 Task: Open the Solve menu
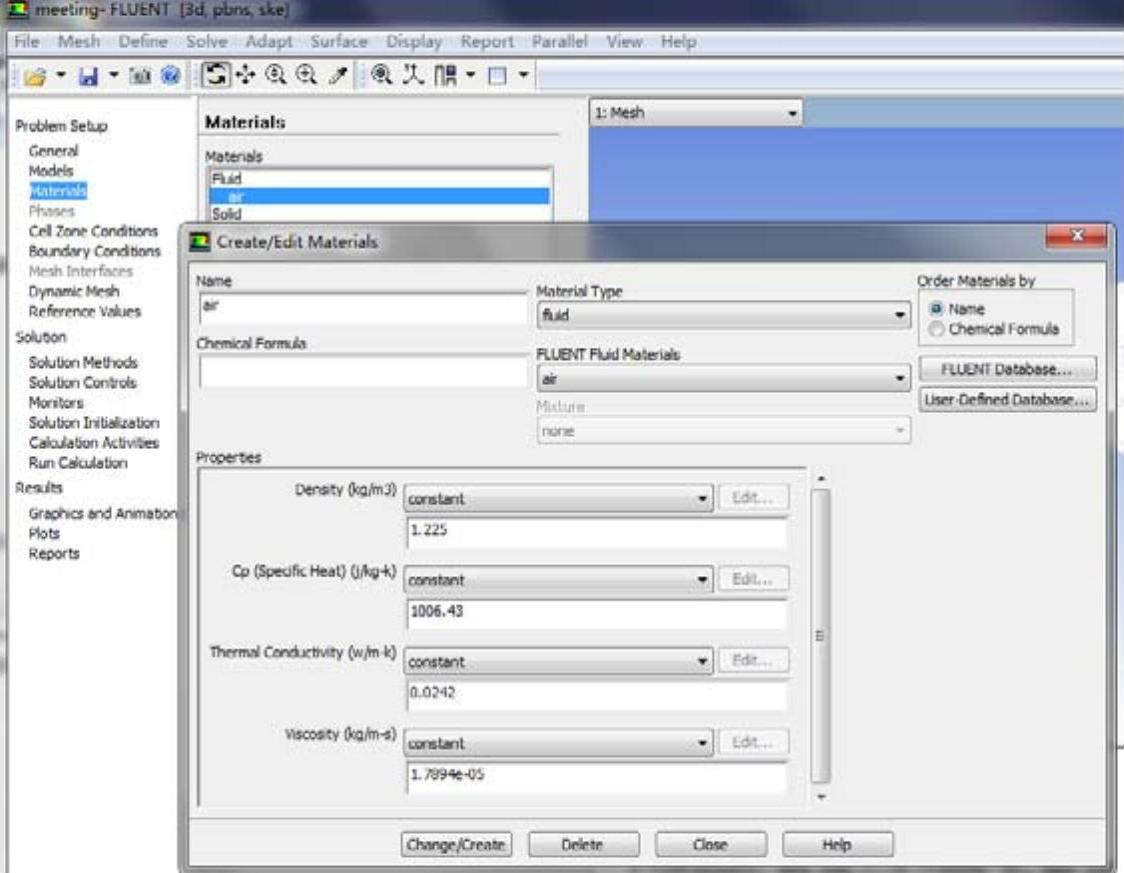pos(207,42)
